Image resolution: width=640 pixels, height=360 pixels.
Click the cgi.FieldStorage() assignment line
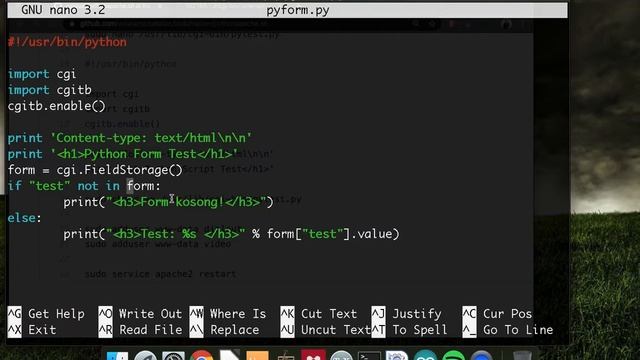point(95,170)
